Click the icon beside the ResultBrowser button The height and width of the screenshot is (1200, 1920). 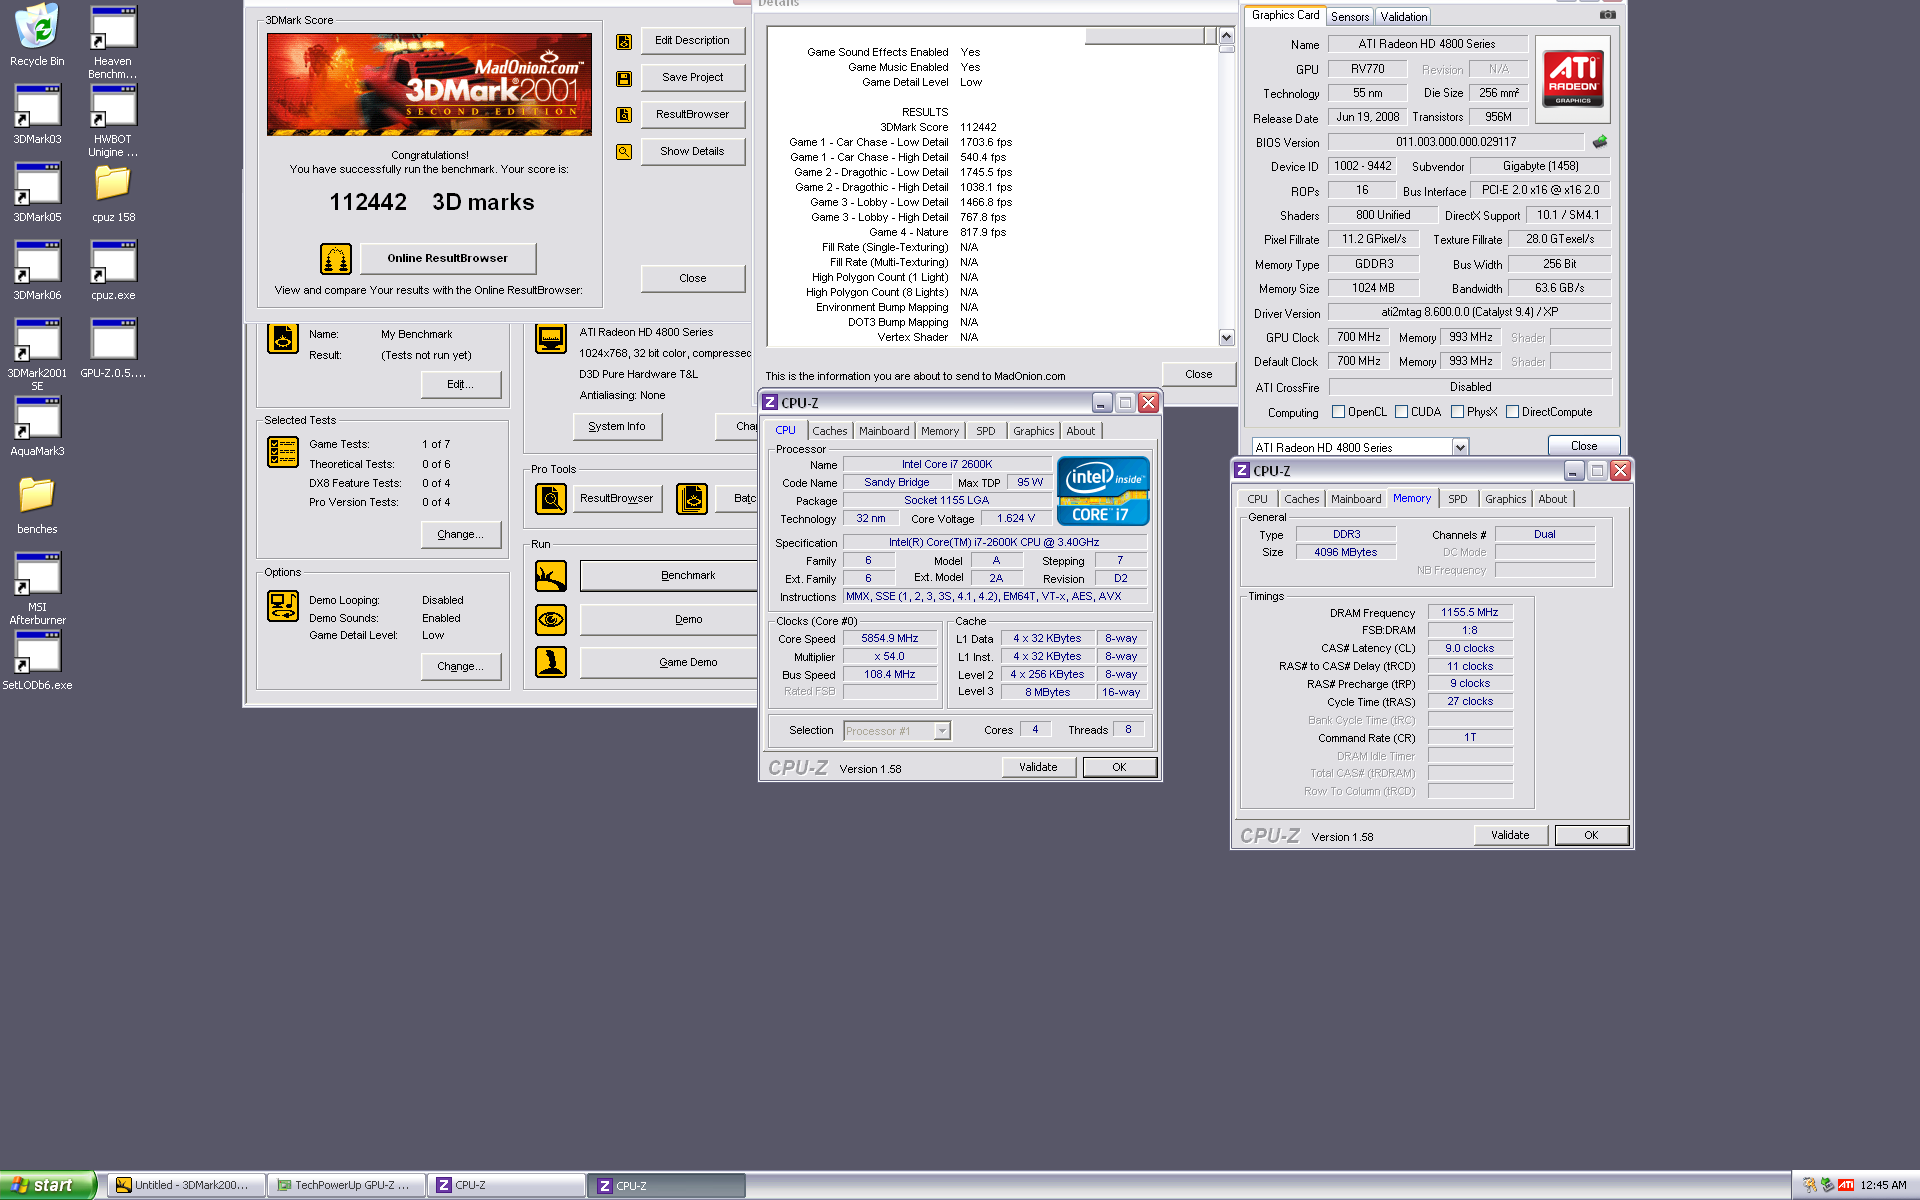624,115
